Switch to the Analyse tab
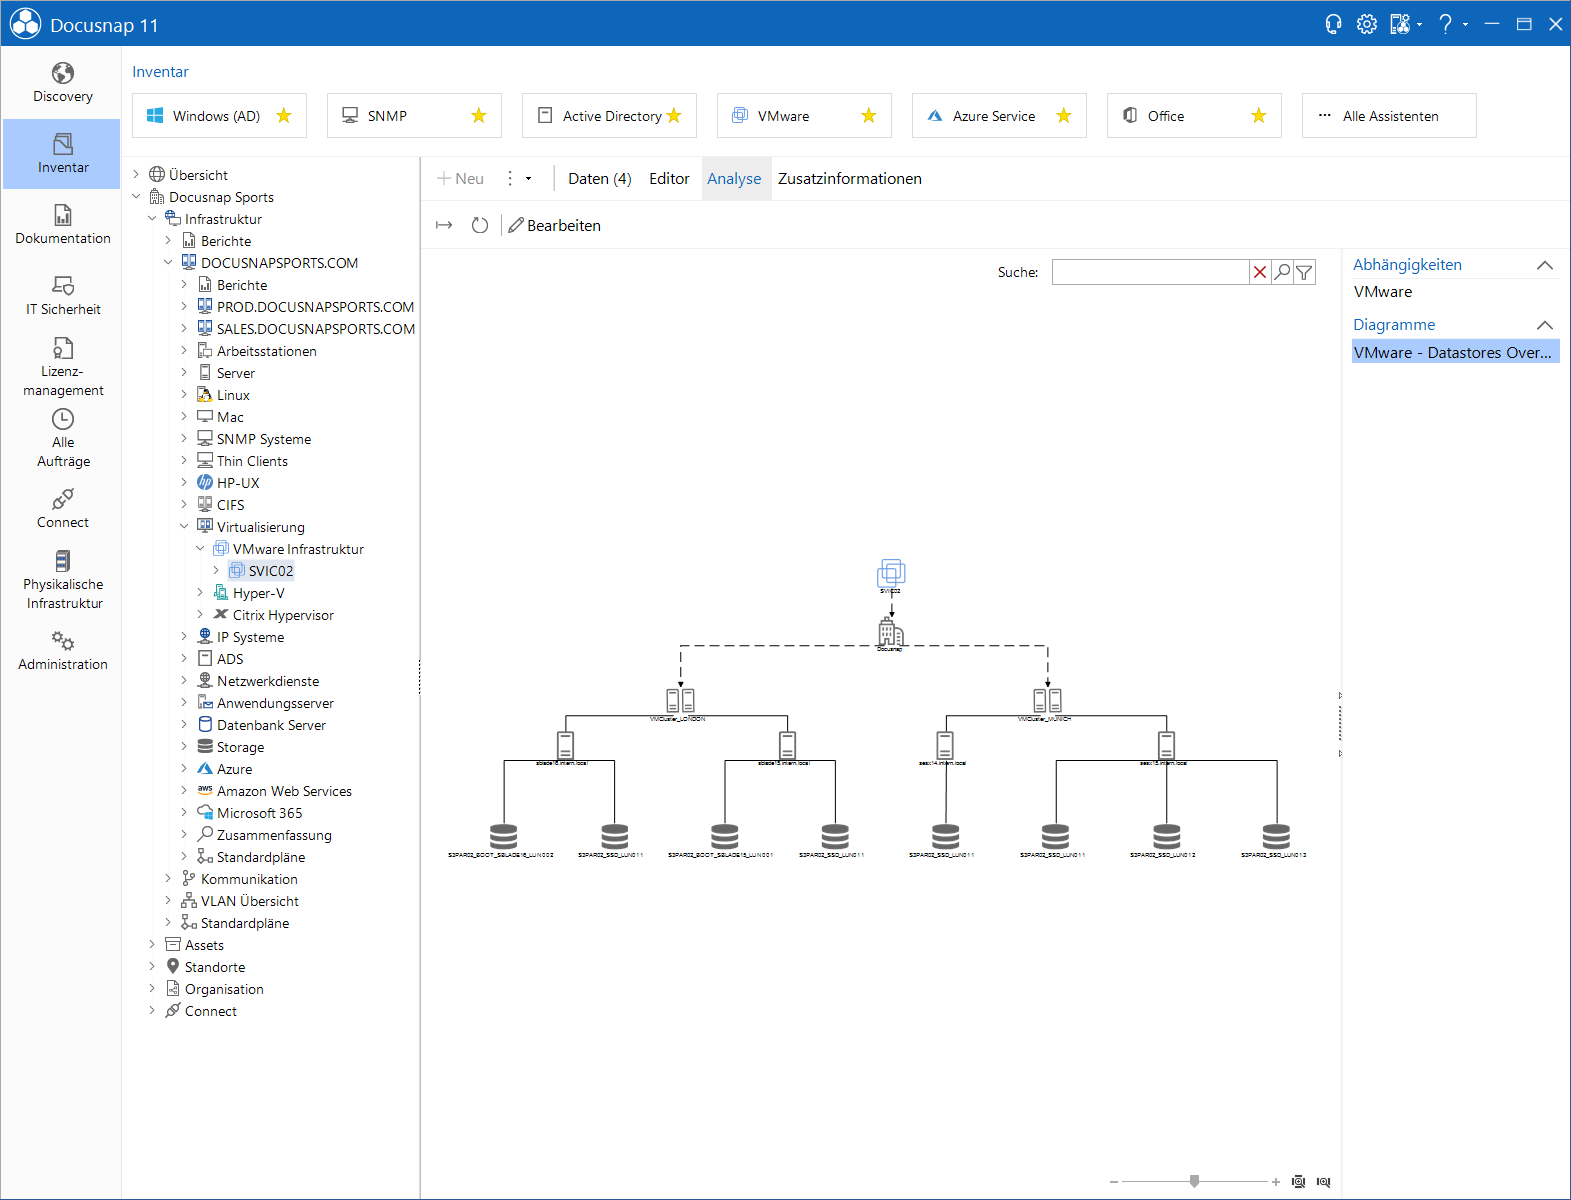 (x=734, y=179)
